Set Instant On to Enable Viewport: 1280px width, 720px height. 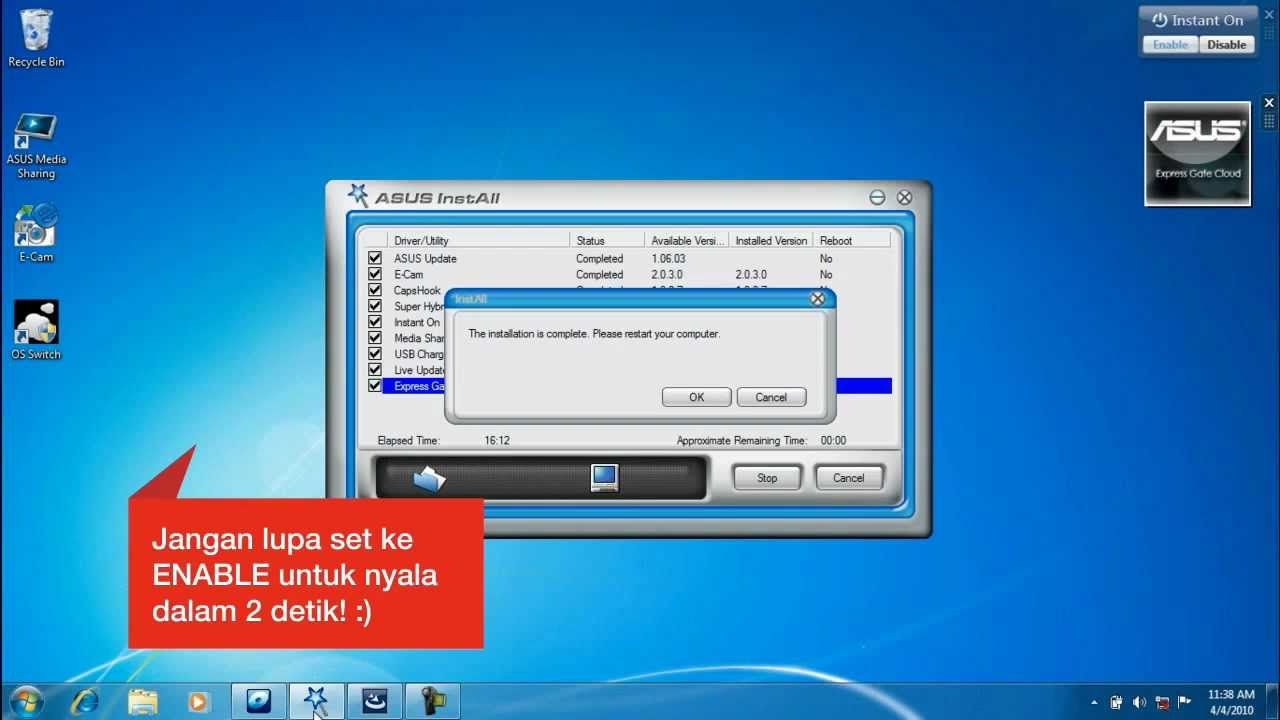(x=1170, y=45)
